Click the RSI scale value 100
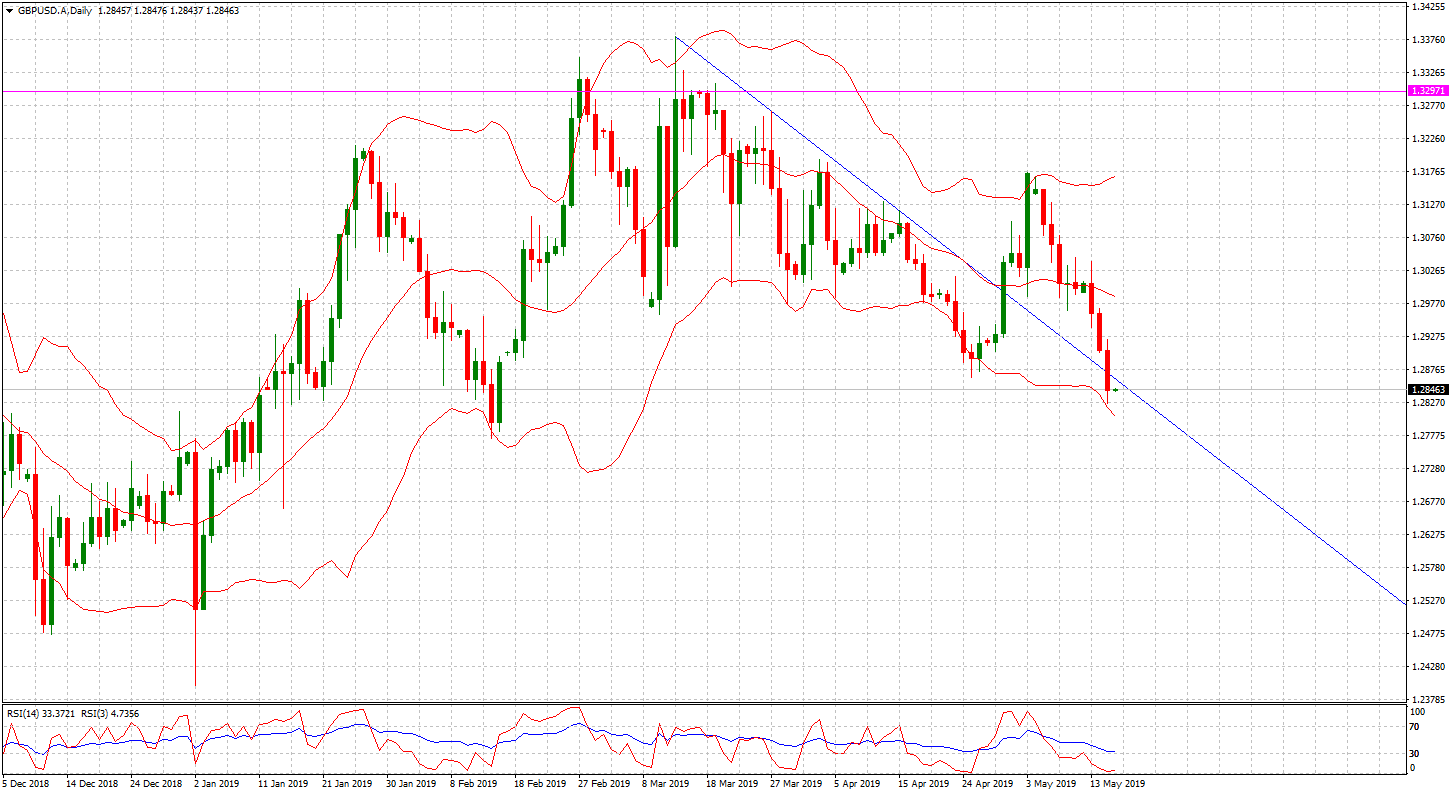The height and width of the screenshot is (795, 1449). pyautogui.click(x=1417, y=712)
